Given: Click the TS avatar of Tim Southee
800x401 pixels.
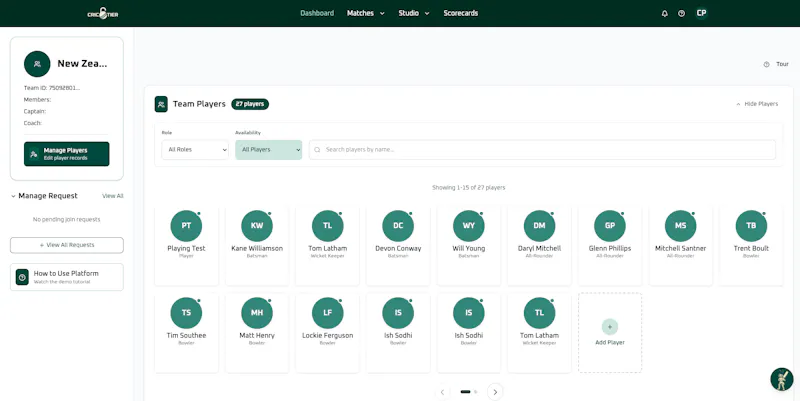Looking at the screenshot, I should [186, 313].
